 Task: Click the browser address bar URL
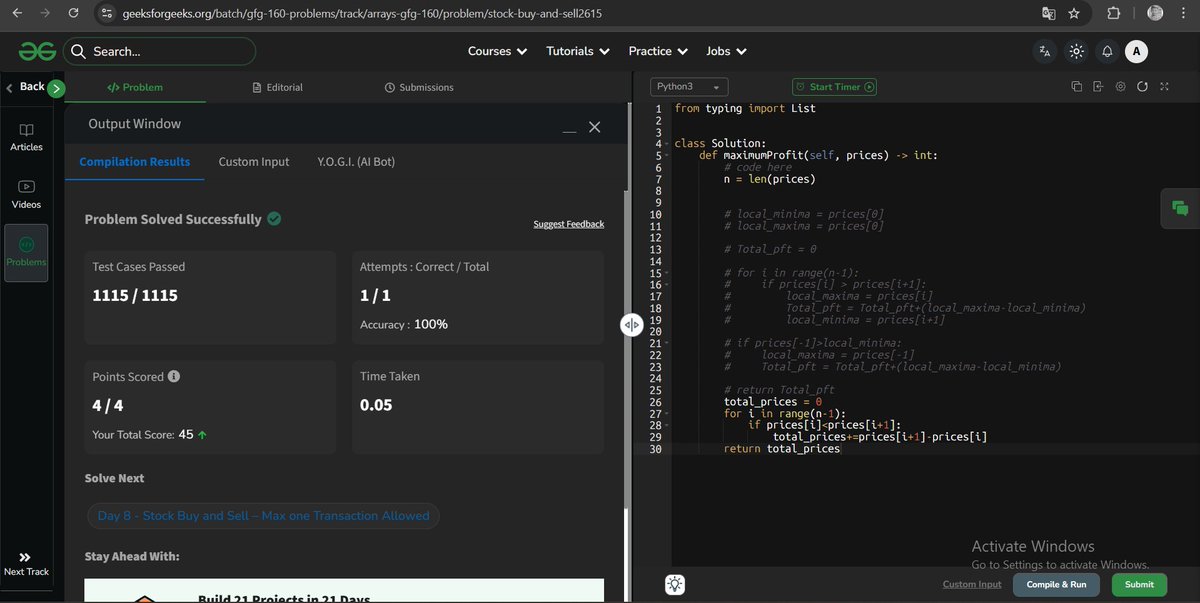coord(362,14)
